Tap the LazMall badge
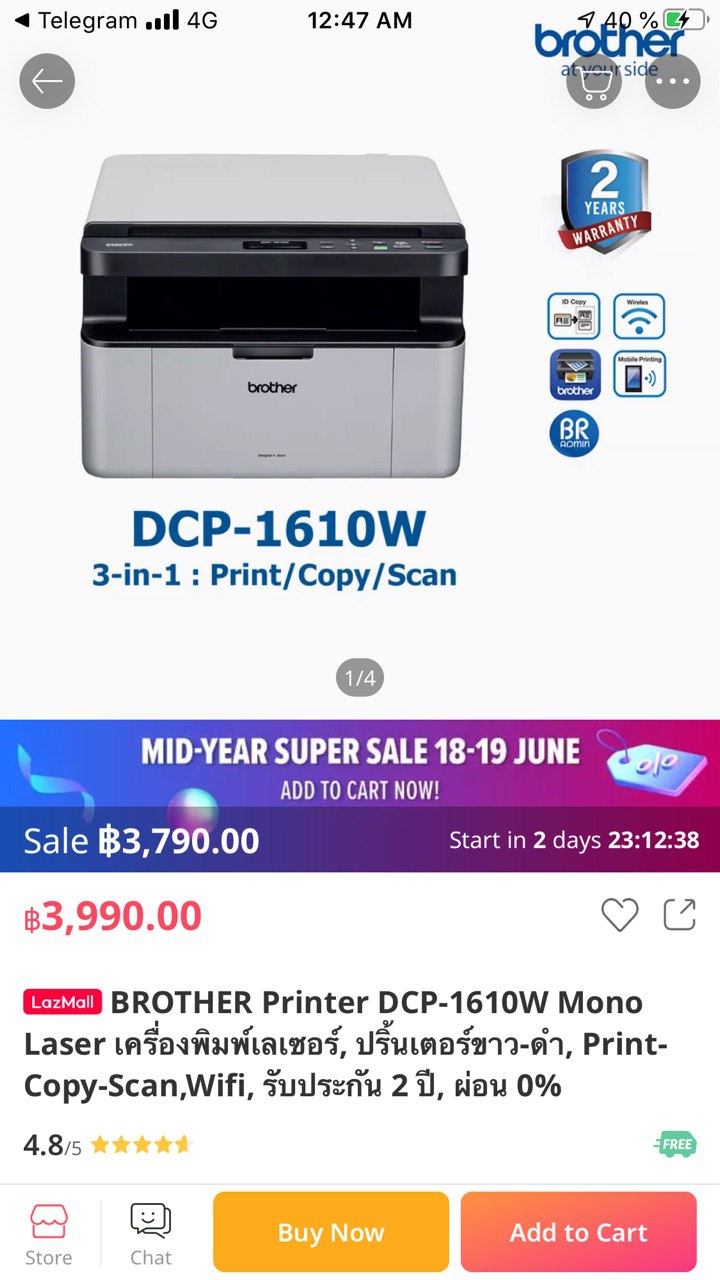This screenshot has height=1280, width=720. pyautogui.click(x=63, y=1002)
